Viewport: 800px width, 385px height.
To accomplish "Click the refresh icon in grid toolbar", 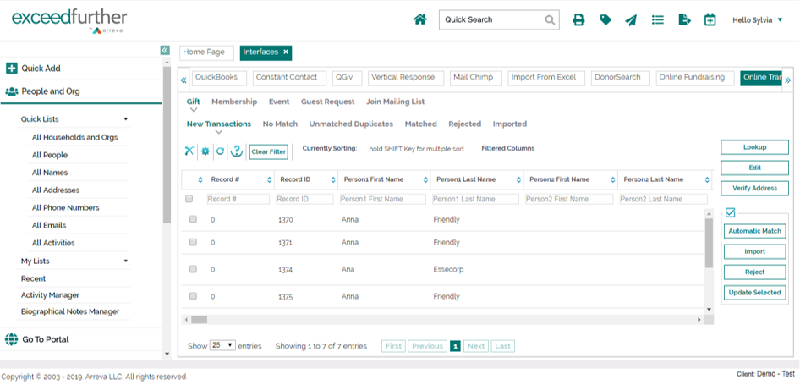I will click(x=220, y=151).
